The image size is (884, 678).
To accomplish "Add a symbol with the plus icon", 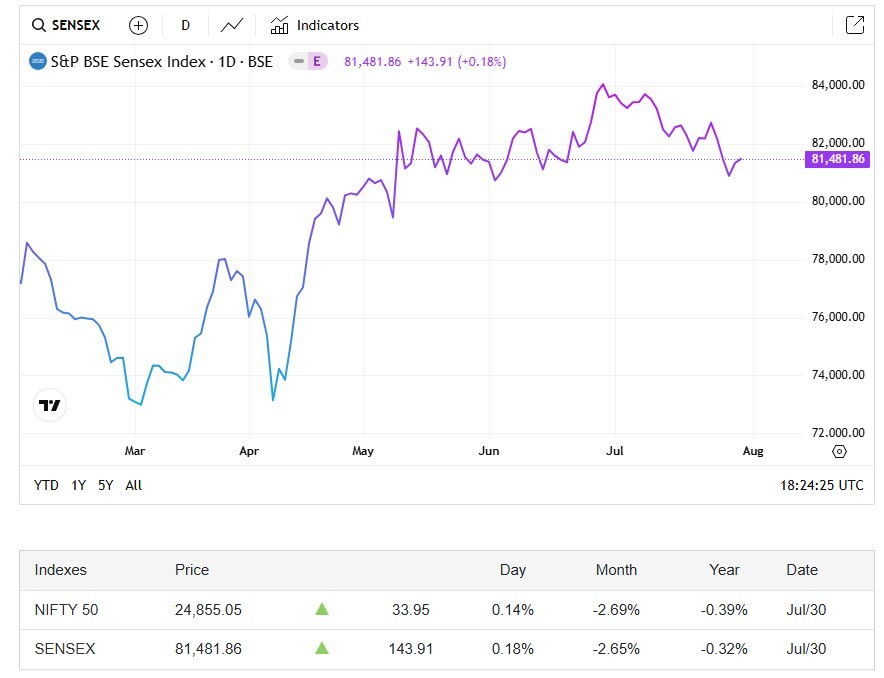I will click(138, 25).
